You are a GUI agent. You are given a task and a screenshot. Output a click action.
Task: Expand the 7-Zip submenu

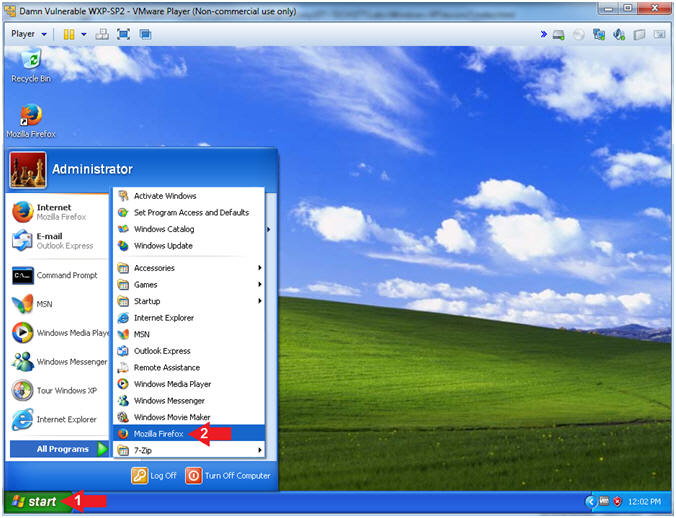[189, 450]
